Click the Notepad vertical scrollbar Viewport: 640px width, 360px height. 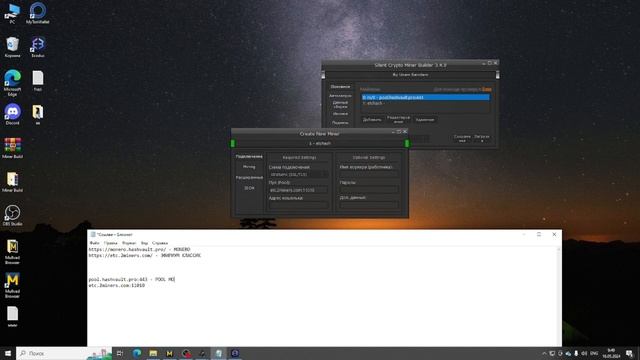click(559, 296)
